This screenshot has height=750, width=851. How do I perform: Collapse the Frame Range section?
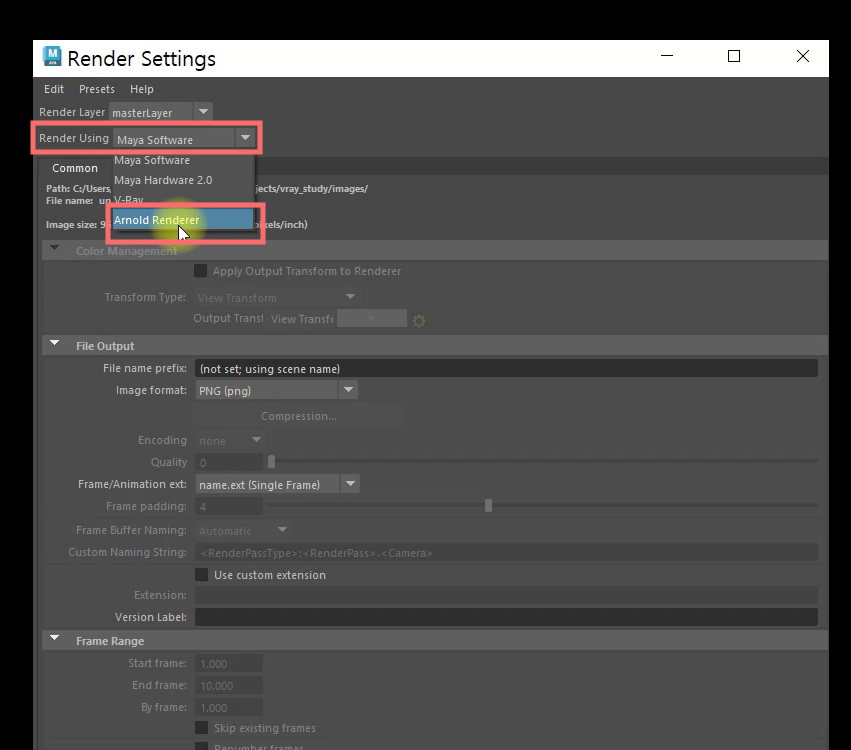pyautogui.click(x=54, y=638)
